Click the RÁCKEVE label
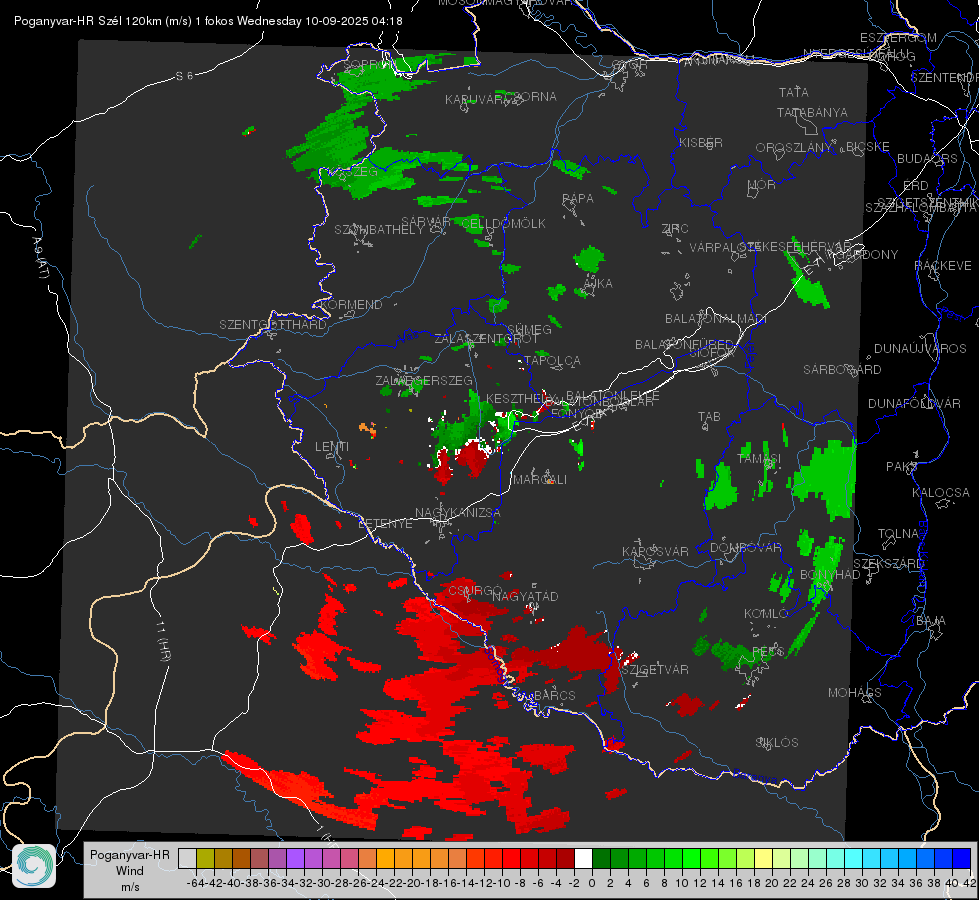This screenshot has height=900, width=979. [x=943, y=266]
